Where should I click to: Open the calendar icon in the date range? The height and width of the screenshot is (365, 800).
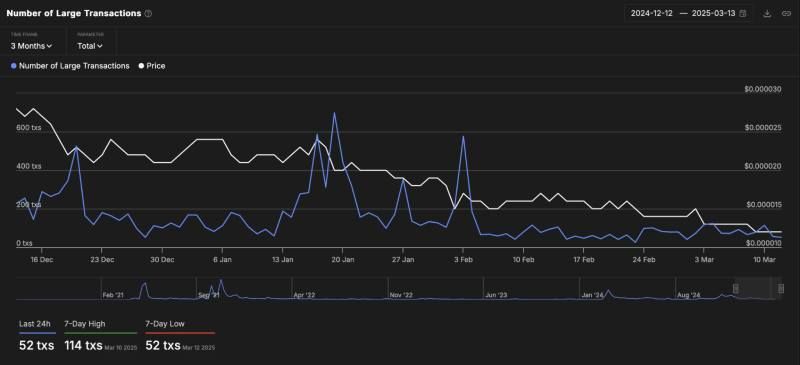pyautogui.click(x=743, y=14)
